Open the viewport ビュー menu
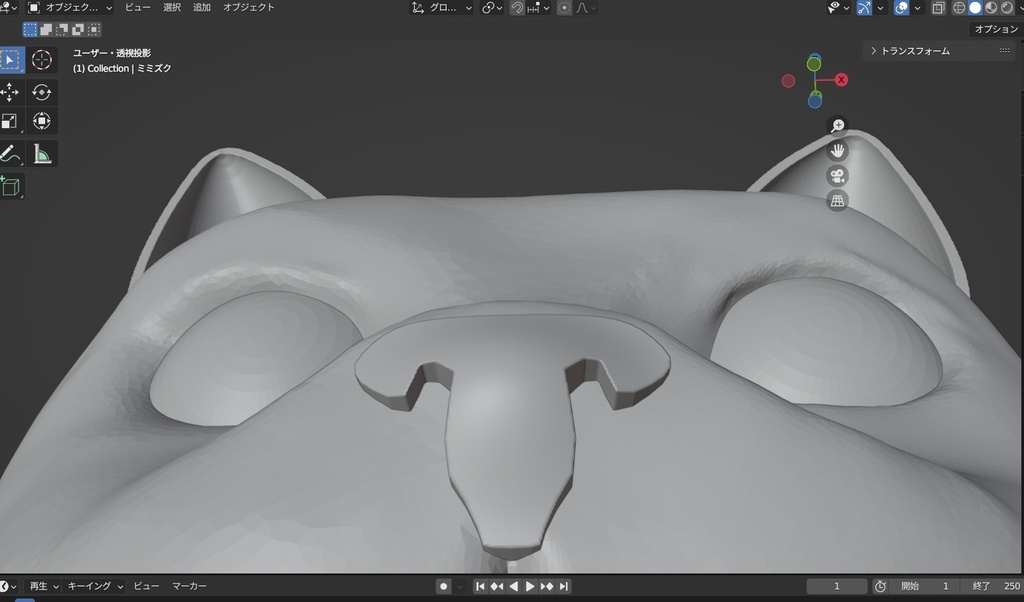The width and height of the screenshot is (1024, 602). click(x=138, y=8)
